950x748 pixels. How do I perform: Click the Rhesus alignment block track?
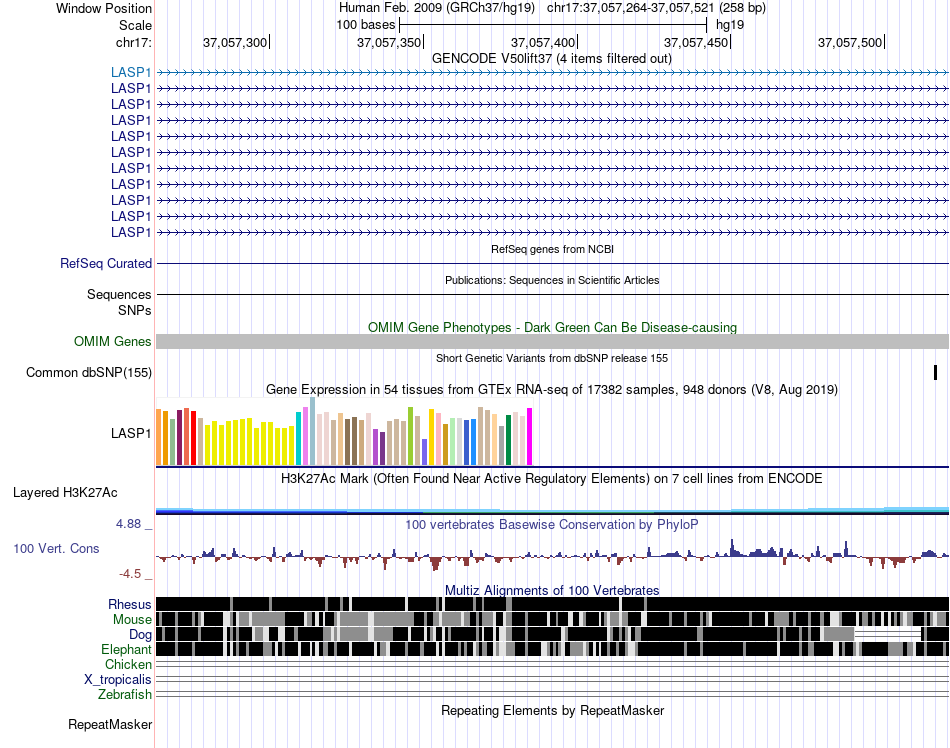point(552,604)
